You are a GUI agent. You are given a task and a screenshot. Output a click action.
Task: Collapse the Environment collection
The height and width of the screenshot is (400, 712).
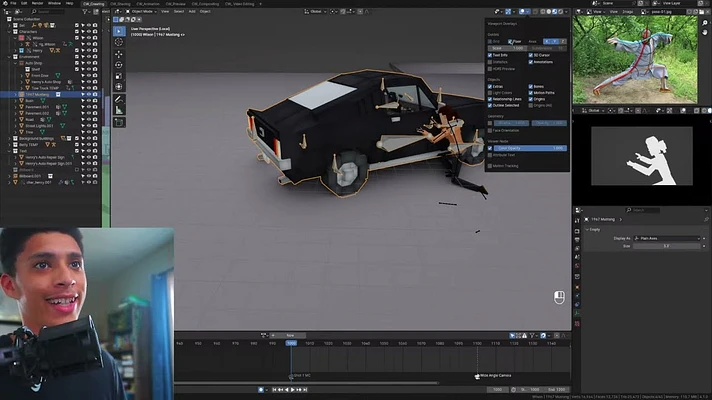click(x=9, y=57)
